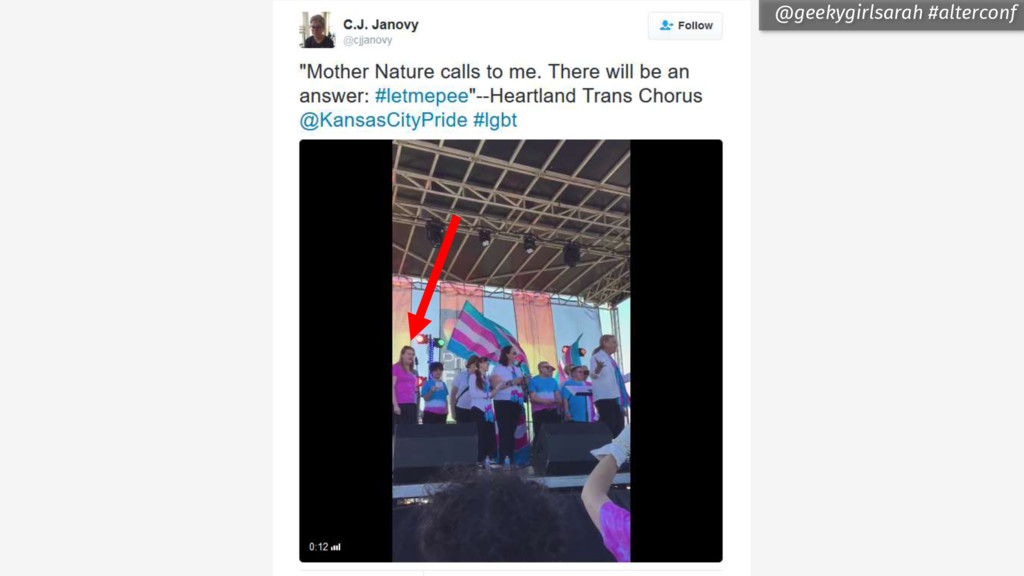This screenshot has height=576, width=1024.
Task: Play the embedded Heartland Trans Chorus video
Action: (x=511, y=351)
